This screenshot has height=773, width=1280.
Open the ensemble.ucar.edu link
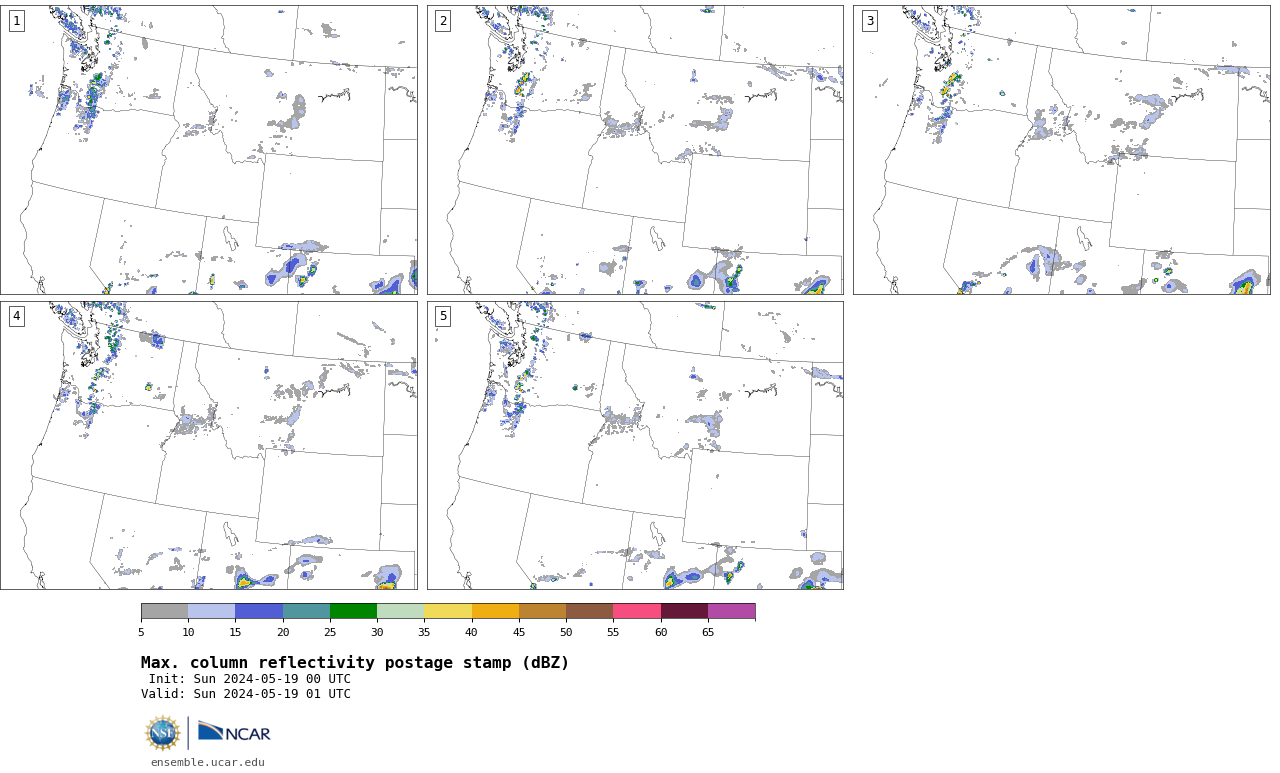coord(208,762)
